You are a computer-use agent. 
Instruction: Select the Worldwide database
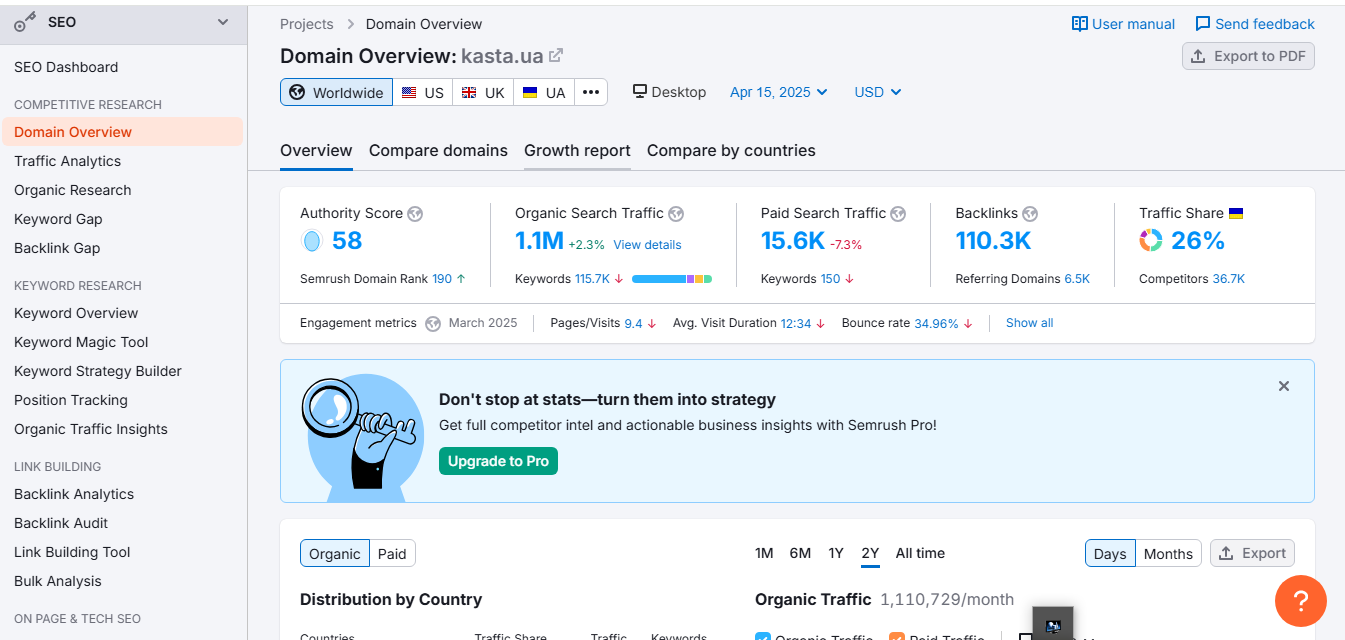point(336,92)
